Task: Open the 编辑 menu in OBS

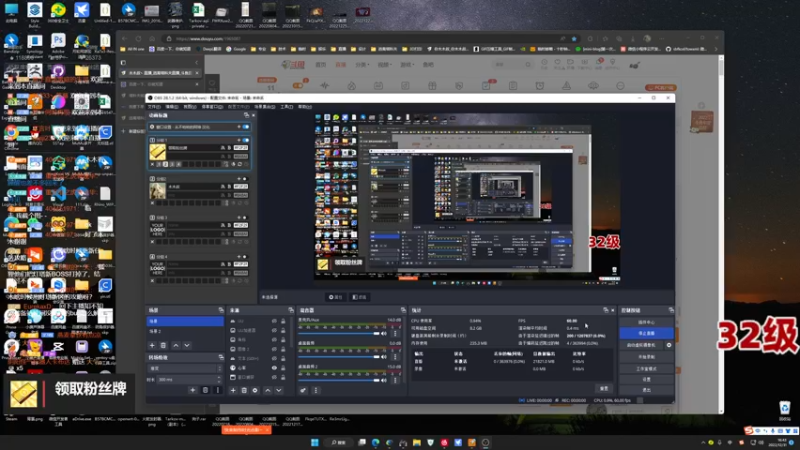Action: pos(171,107)
